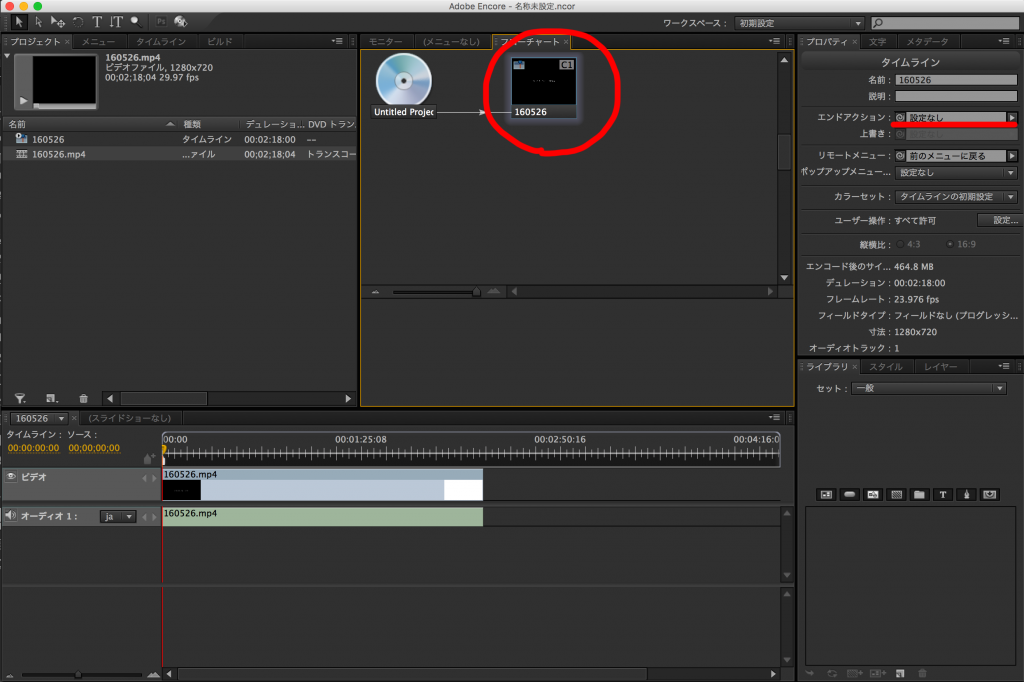The image size is (1024, 682).
Task: Activate the Zoom magnifier tool
Action: point(136,21)
